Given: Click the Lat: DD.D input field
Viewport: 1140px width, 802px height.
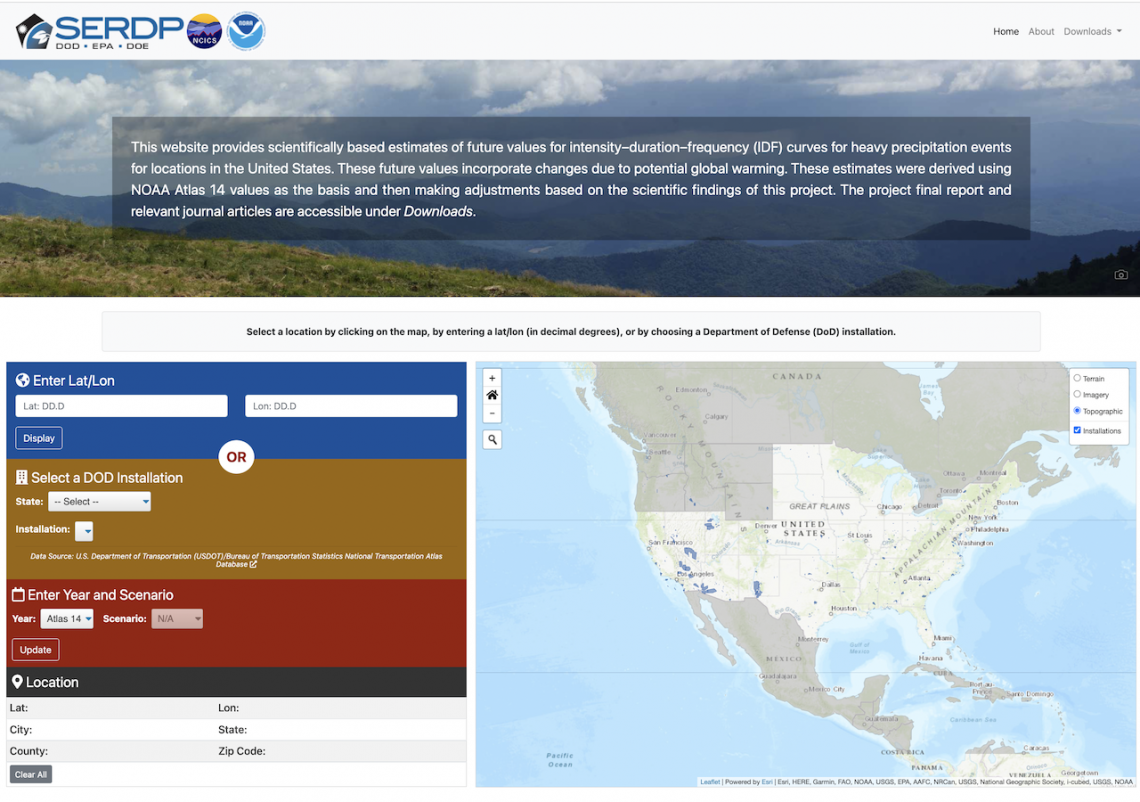Looking at the screenshot, I should tap(121, 406).
